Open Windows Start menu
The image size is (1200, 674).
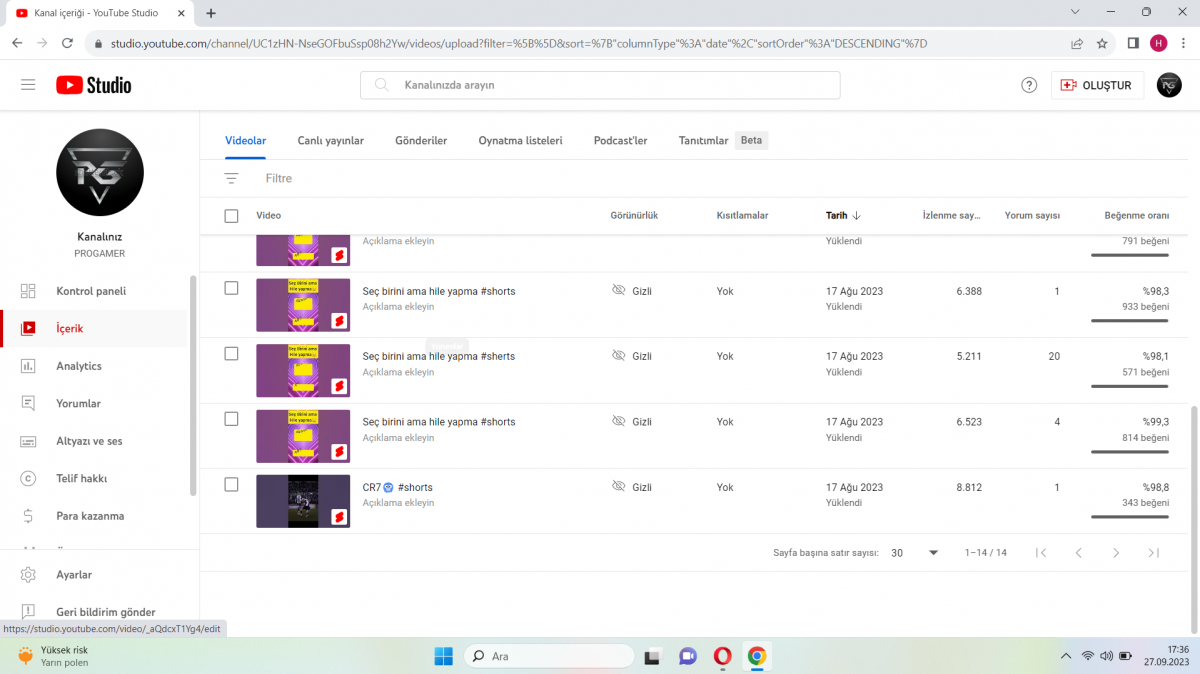443,656
